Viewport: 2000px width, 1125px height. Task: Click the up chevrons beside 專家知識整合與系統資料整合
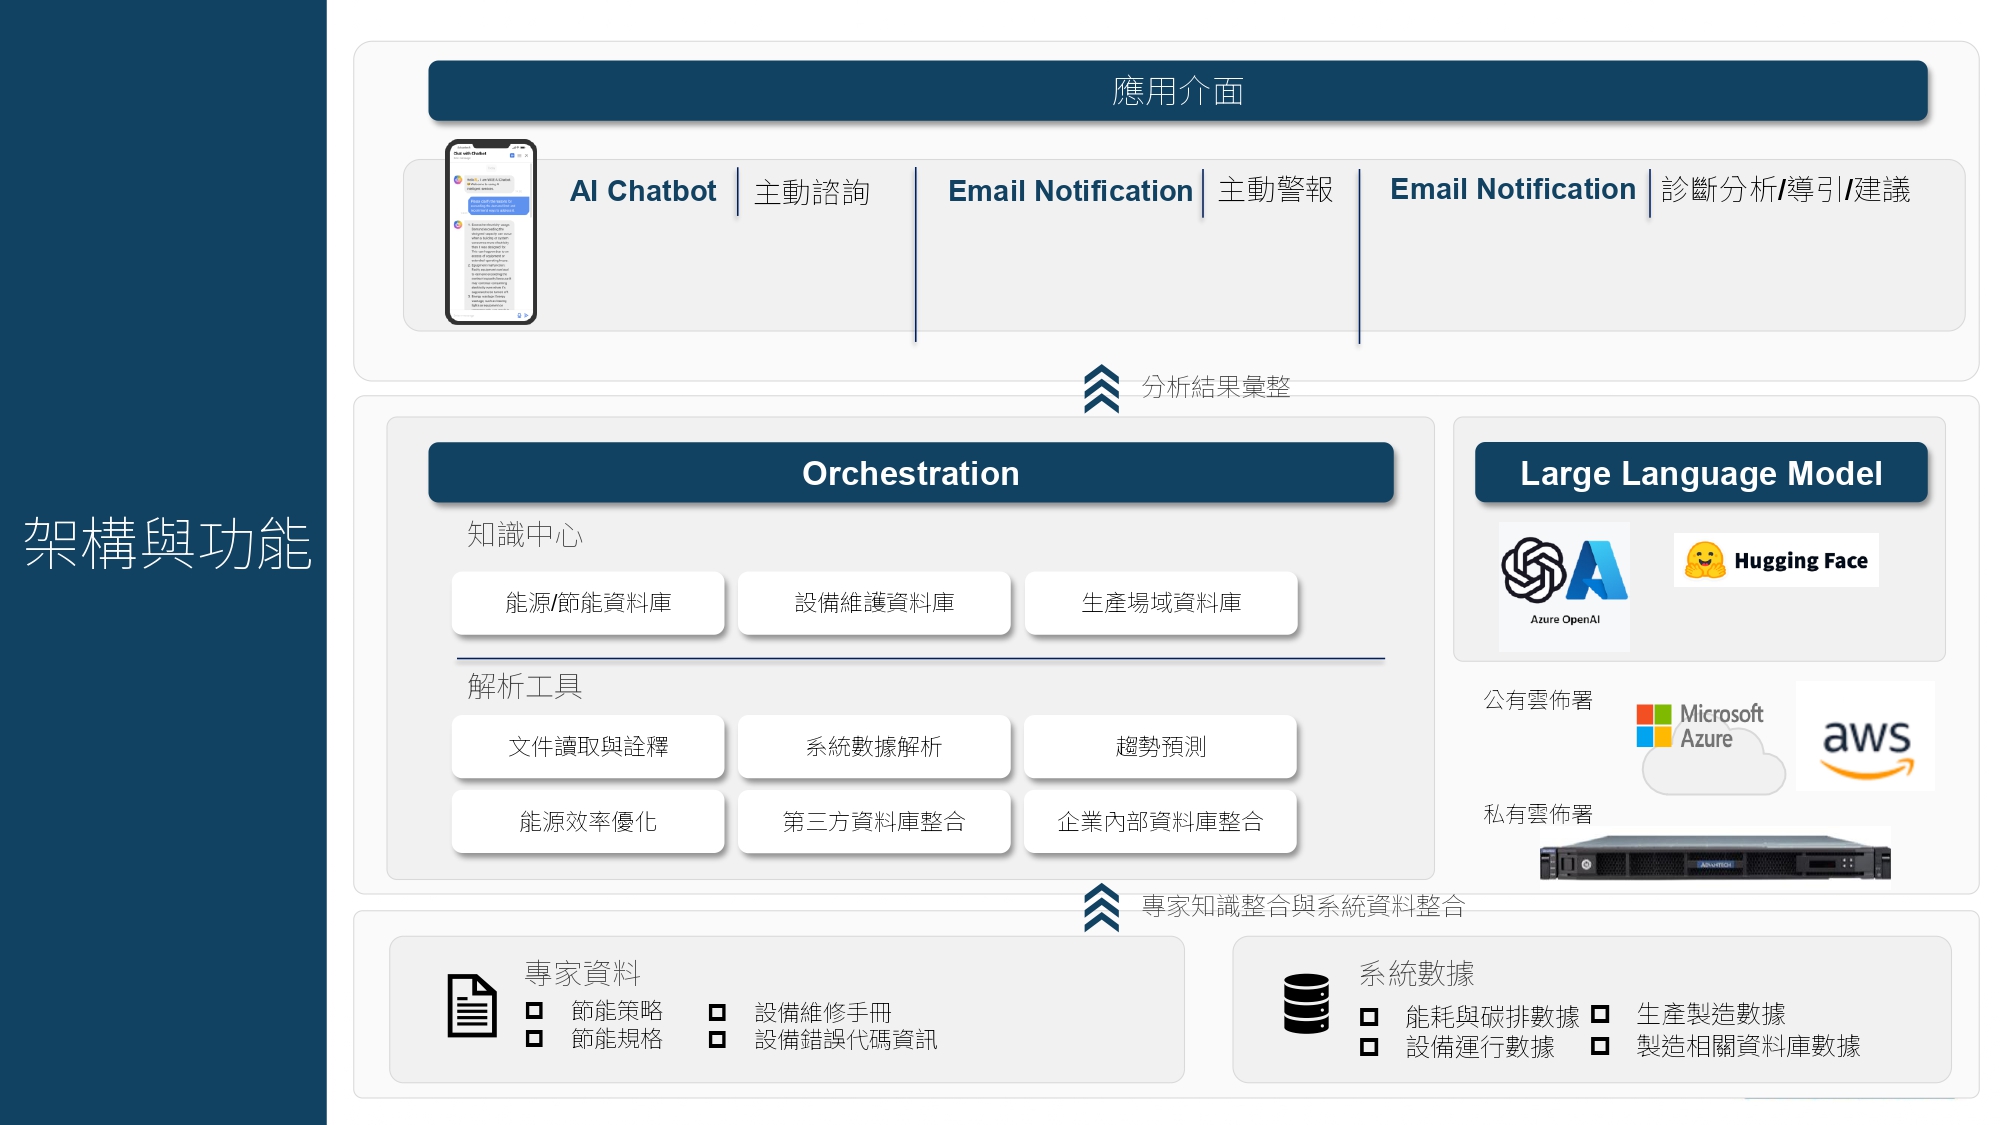point(1101,907)
